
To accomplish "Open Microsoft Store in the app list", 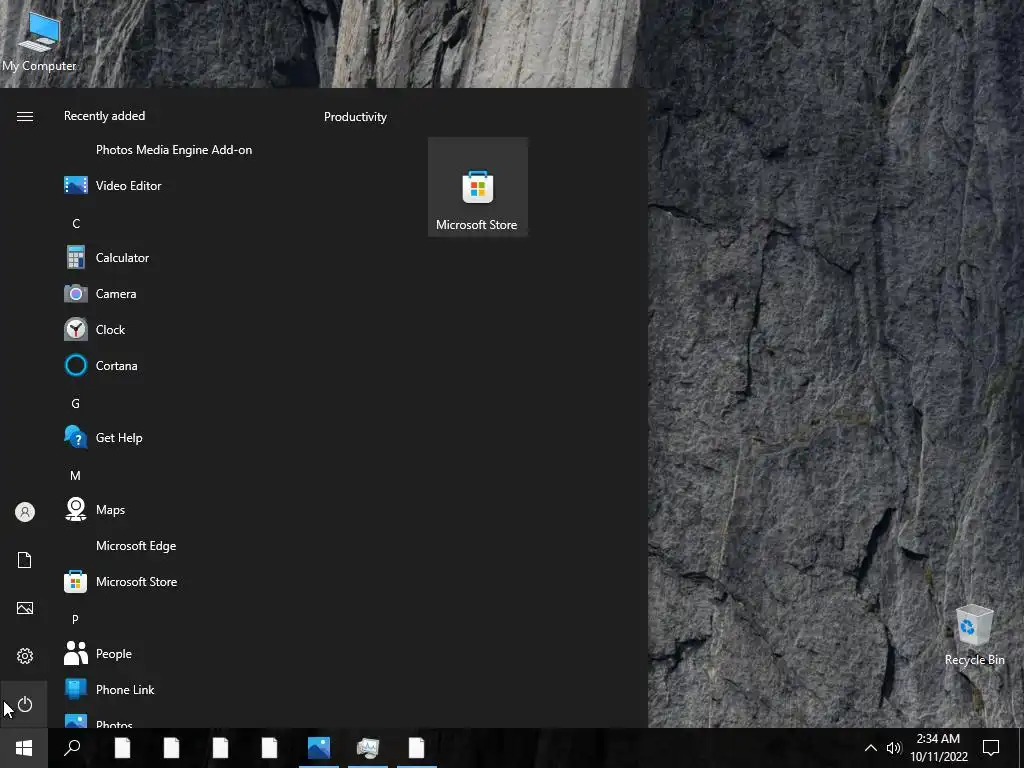I will pos(176,581).
